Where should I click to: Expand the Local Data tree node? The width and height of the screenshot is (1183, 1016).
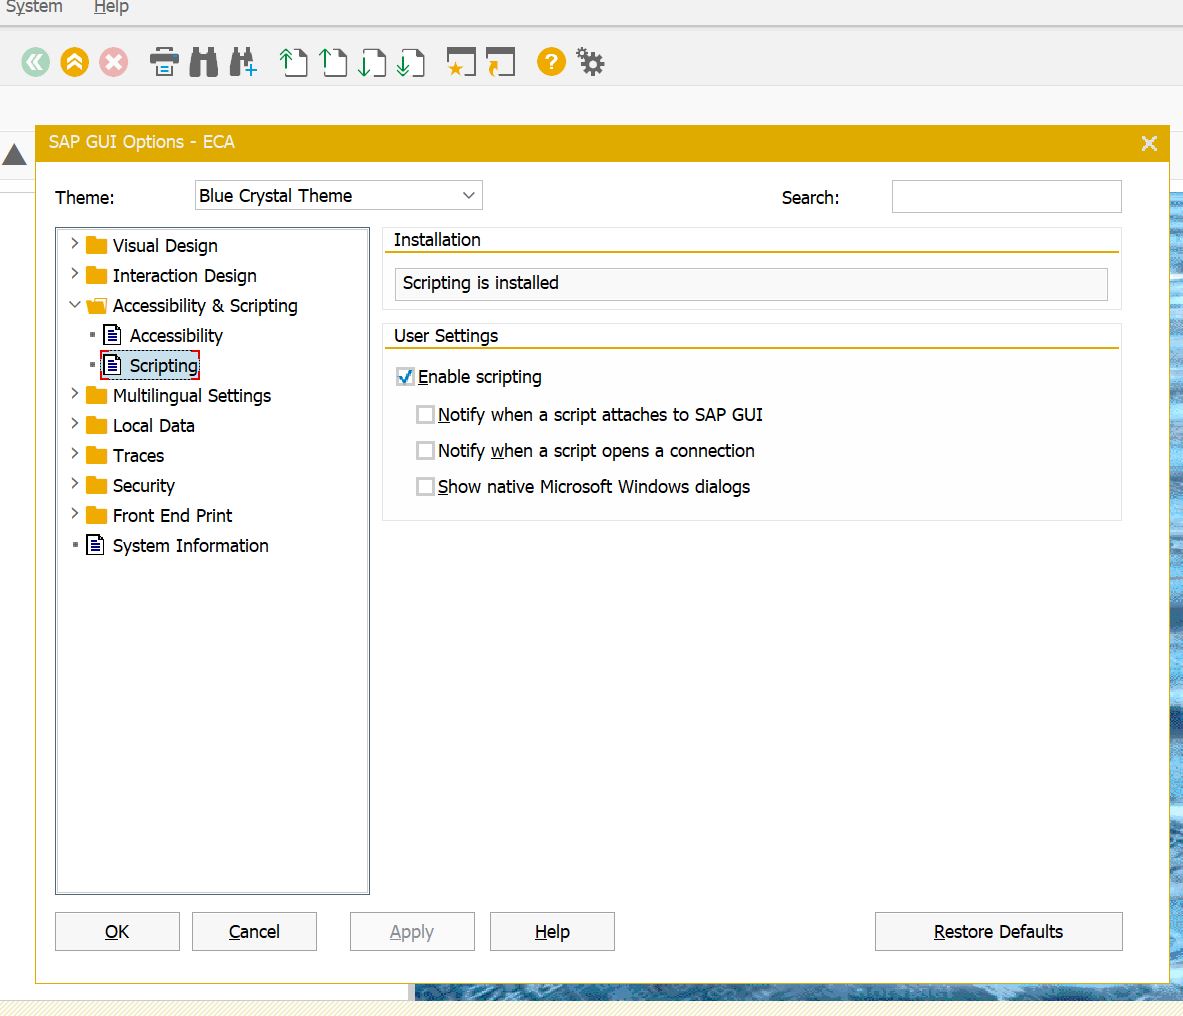(74, 425)
